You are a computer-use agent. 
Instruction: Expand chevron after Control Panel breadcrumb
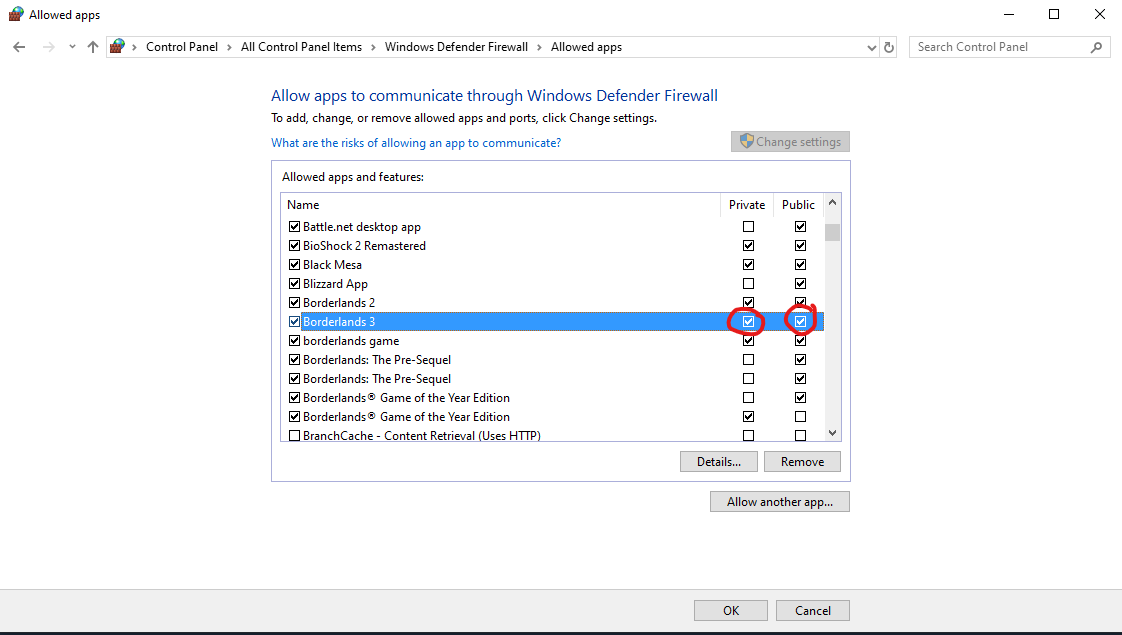pyautogui.click(x=229, y=47)
